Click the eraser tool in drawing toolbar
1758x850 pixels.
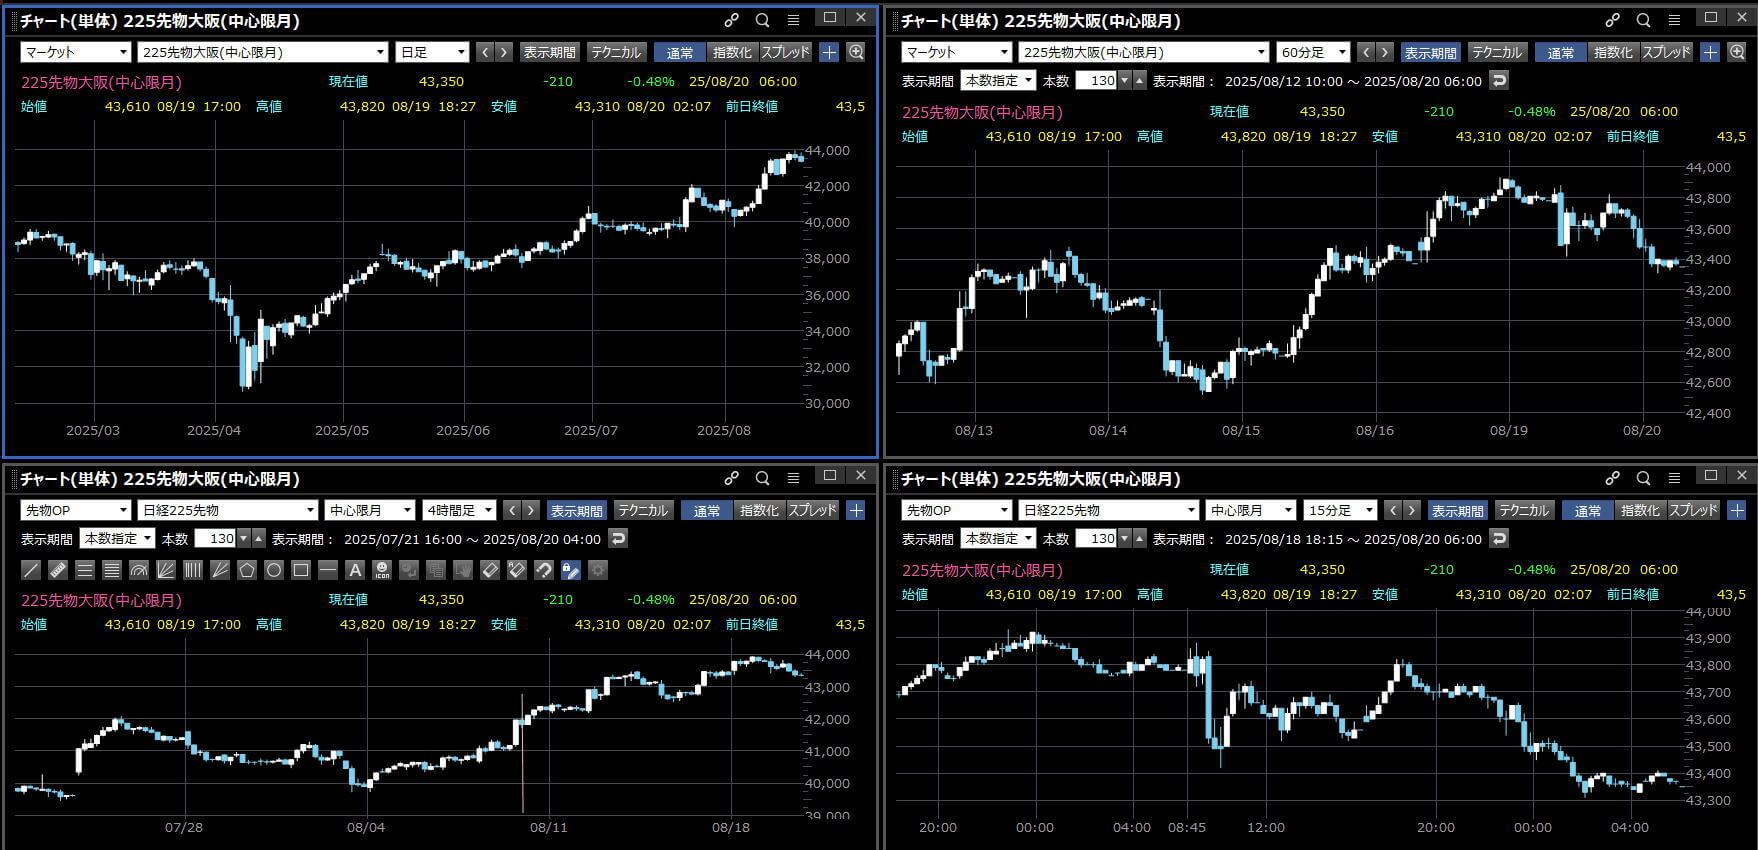(490, 570)
